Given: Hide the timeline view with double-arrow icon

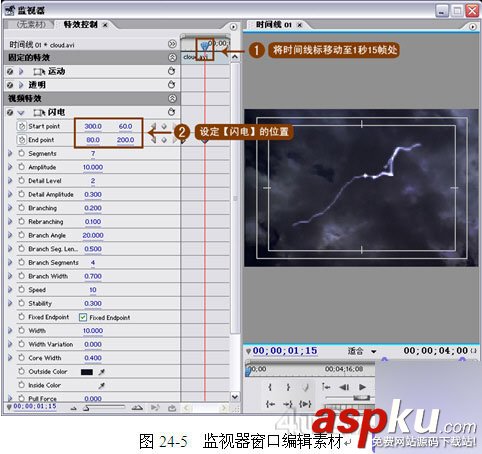Looking at the screenshot, I should click(172, 44).
